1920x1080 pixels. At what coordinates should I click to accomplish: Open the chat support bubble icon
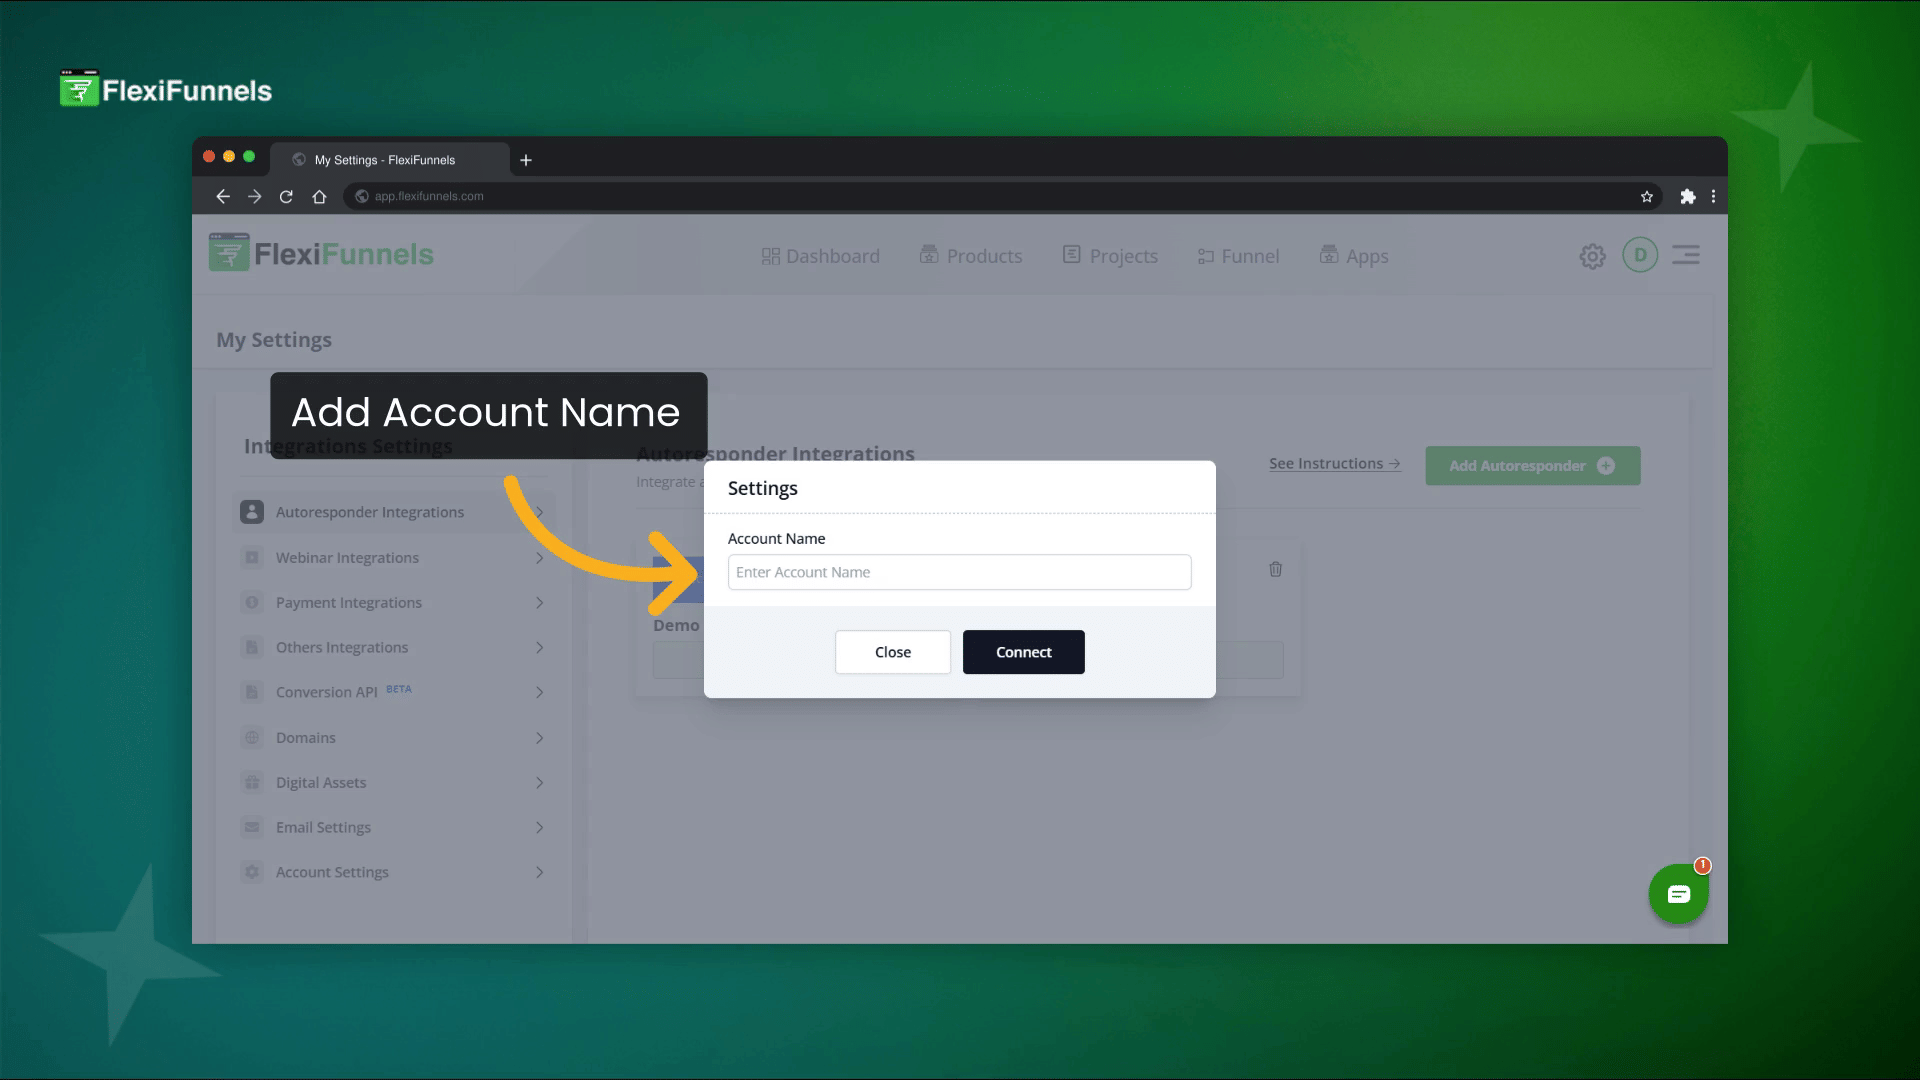click(x=1678, y=894)
